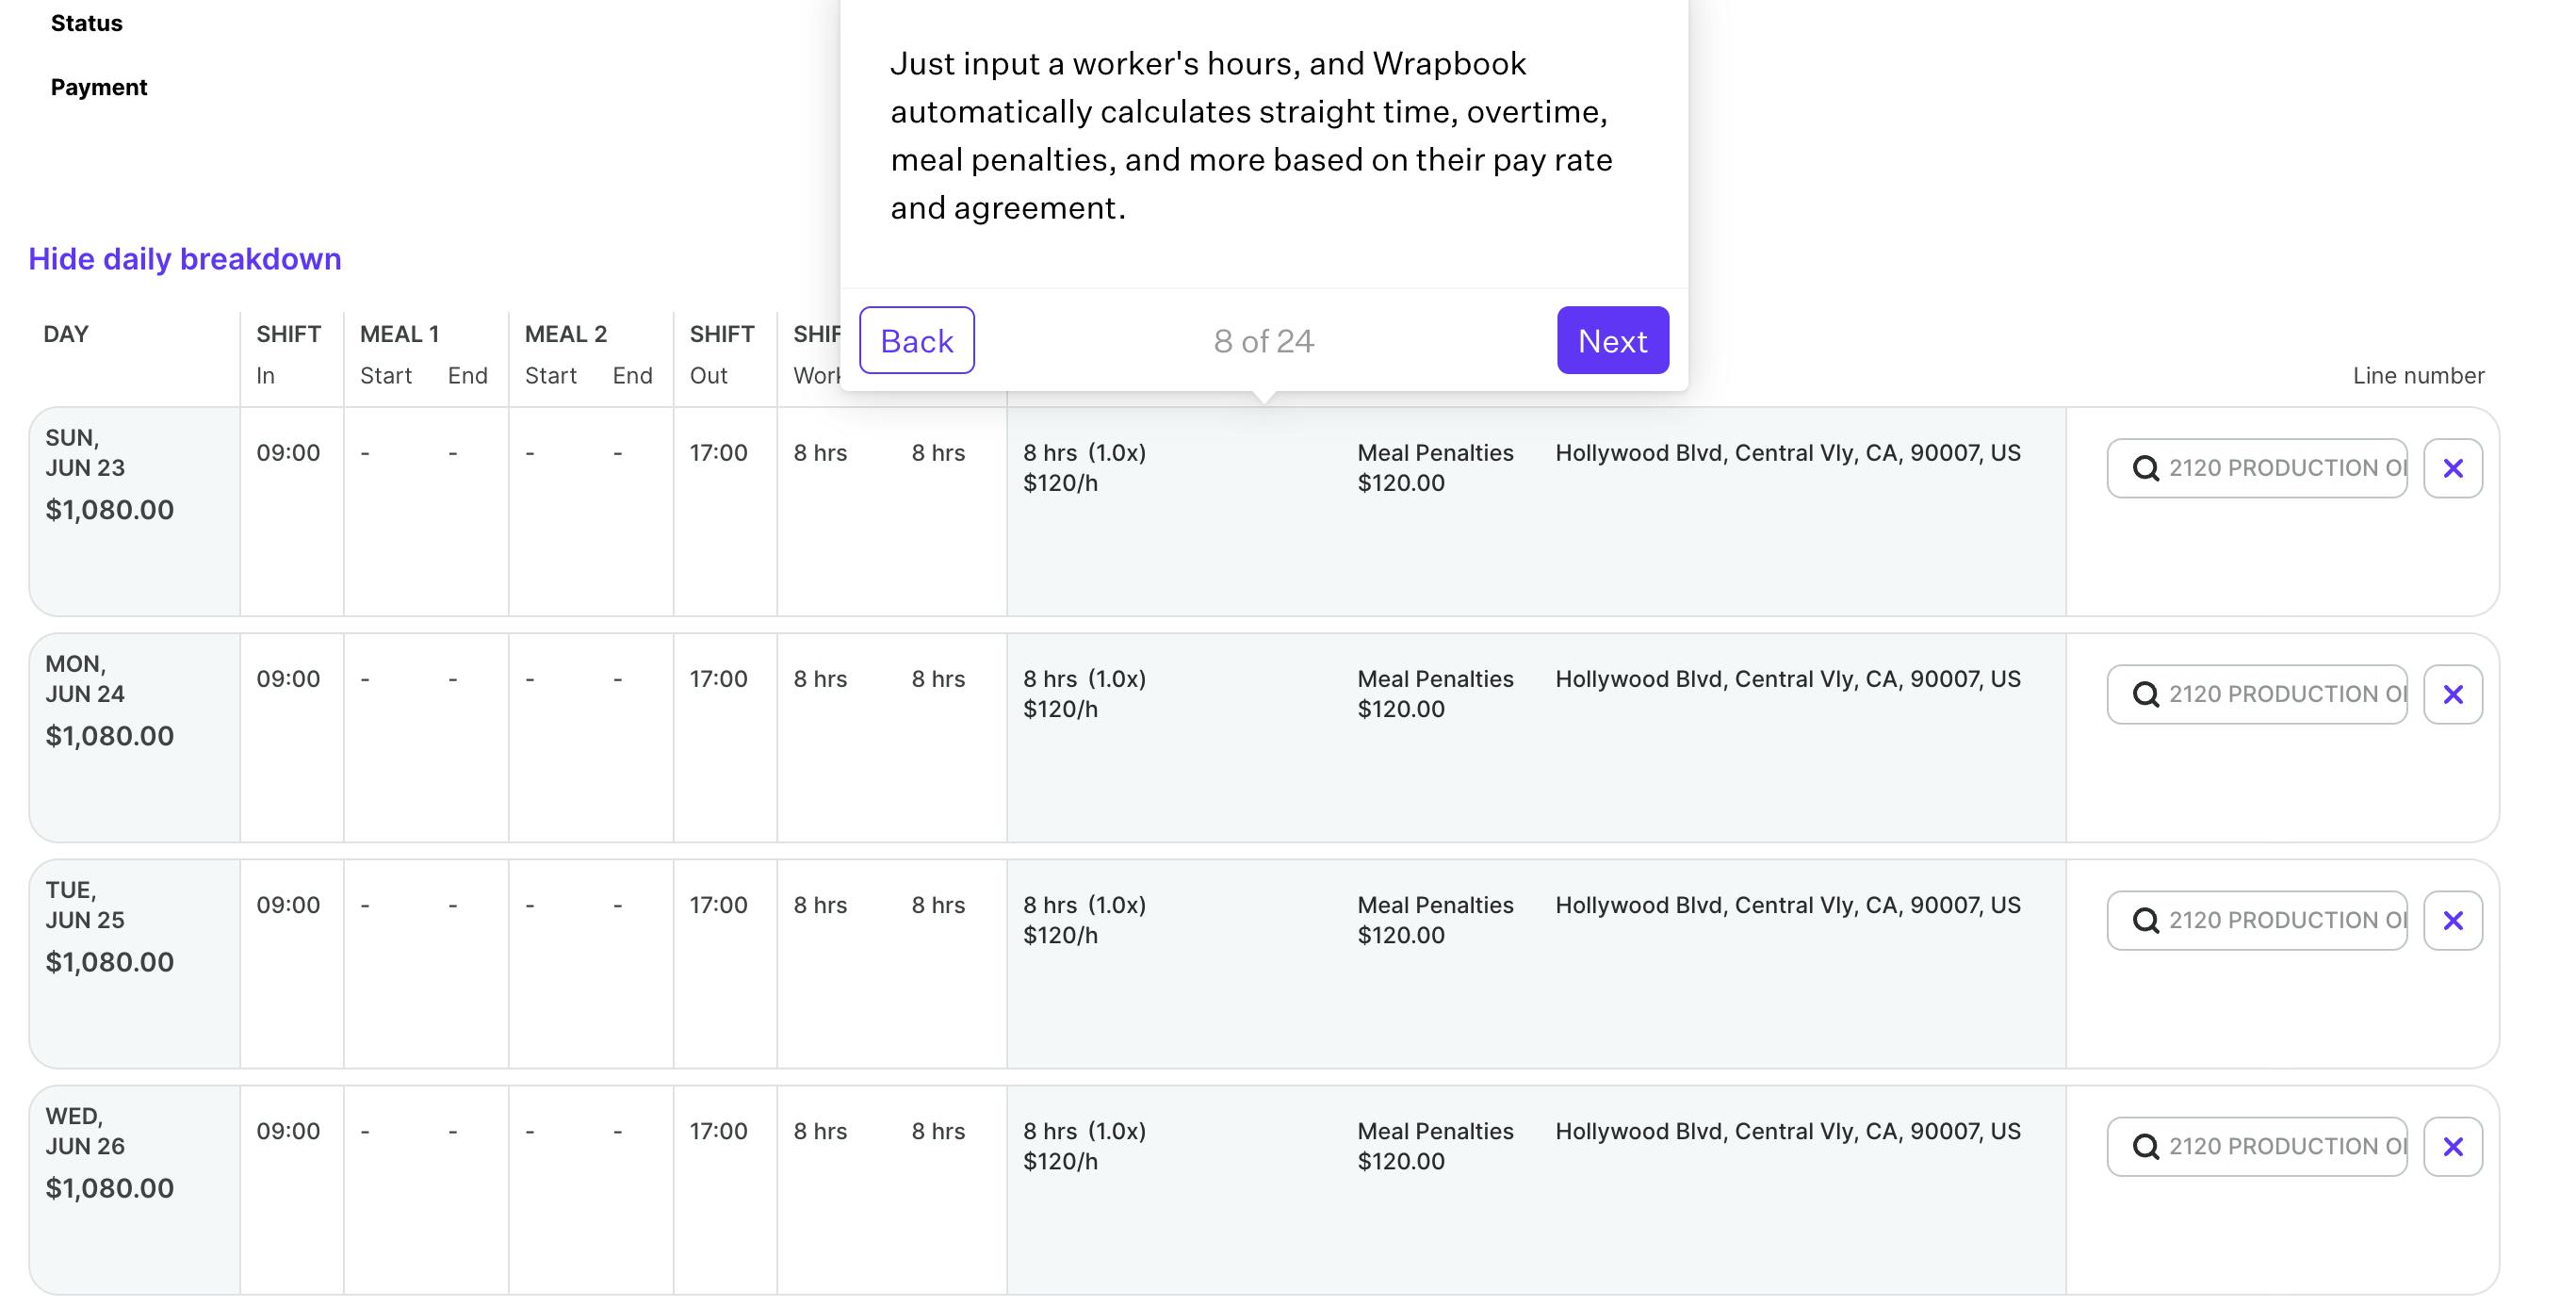Open the Status section in sidebar
The height and width of the screenshot is (1306, 2576).
click(x=86, y=23)
